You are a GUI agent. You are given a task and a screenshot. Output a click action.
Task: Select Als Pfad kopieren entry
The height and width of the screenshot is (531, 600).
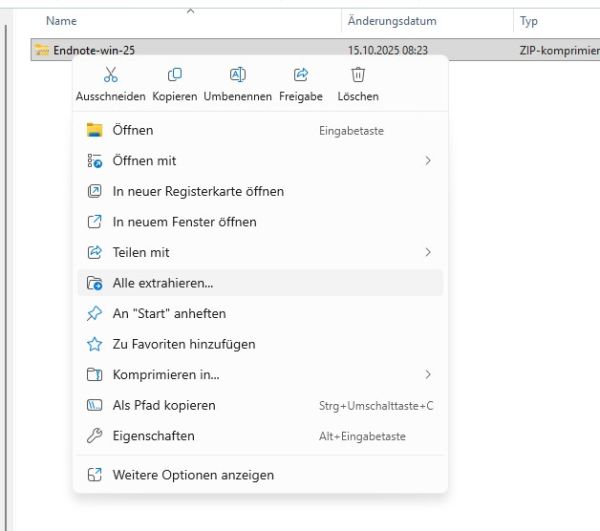pos(164,405)
